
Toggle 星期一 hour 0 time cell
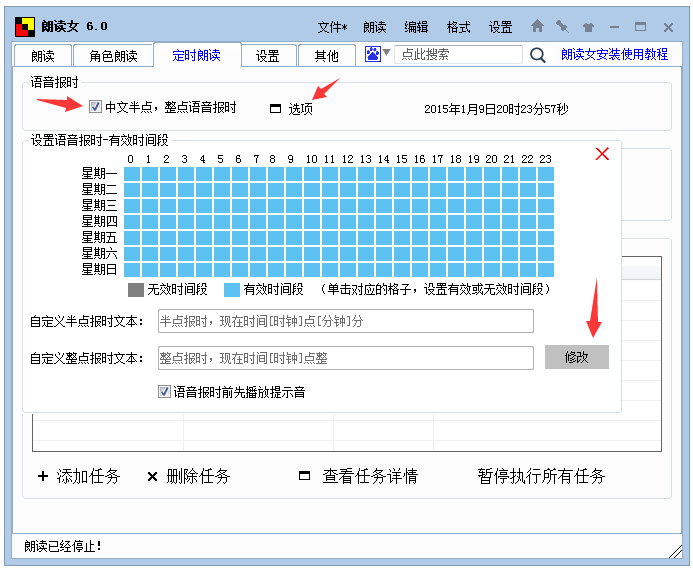[x=132, y=174]
